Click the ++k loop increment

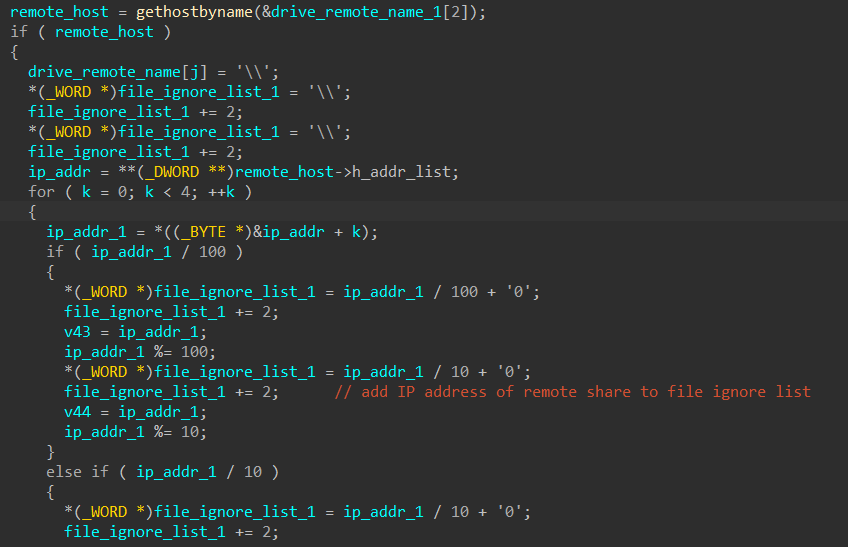pos(222,192)
